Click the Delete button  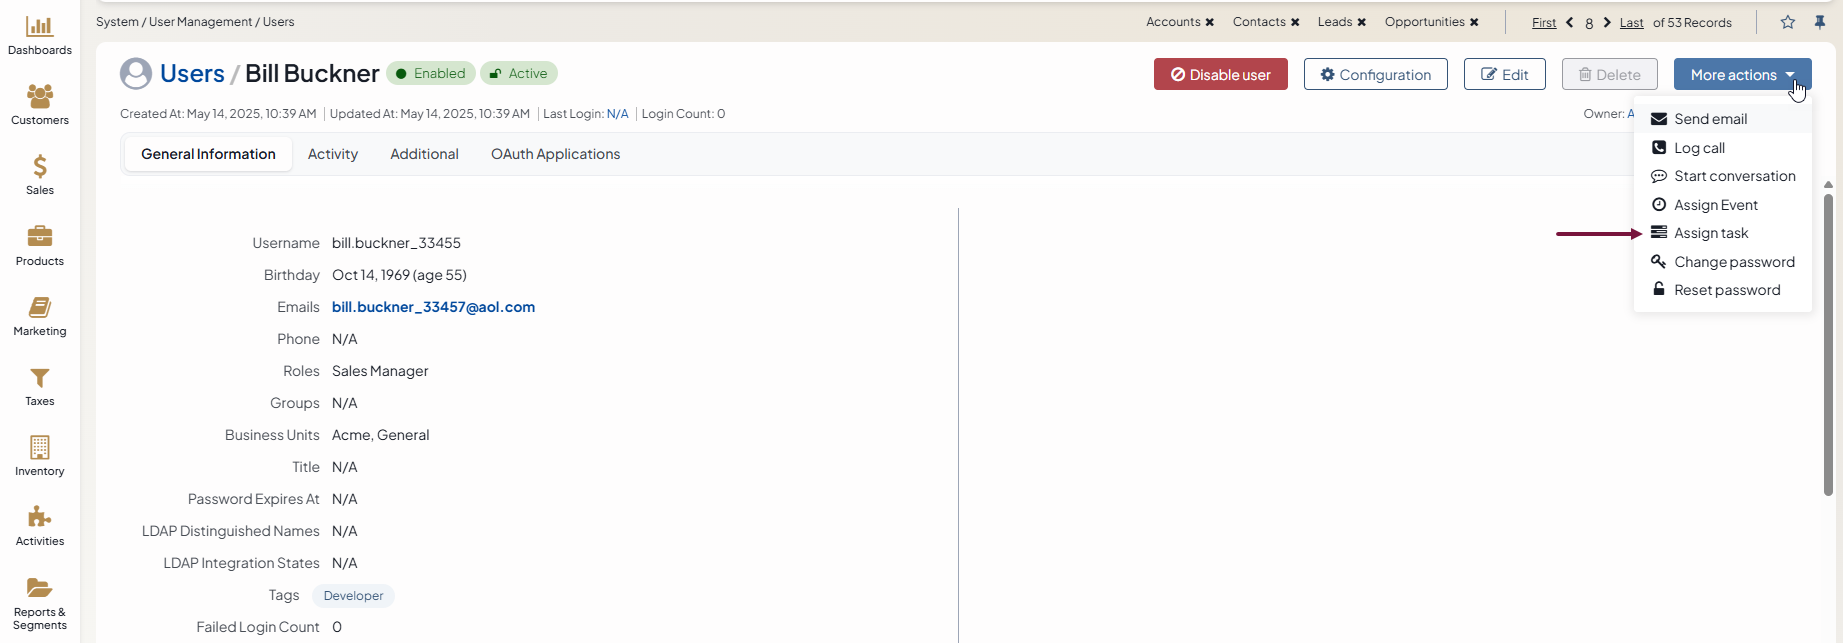click(1610, 74)
